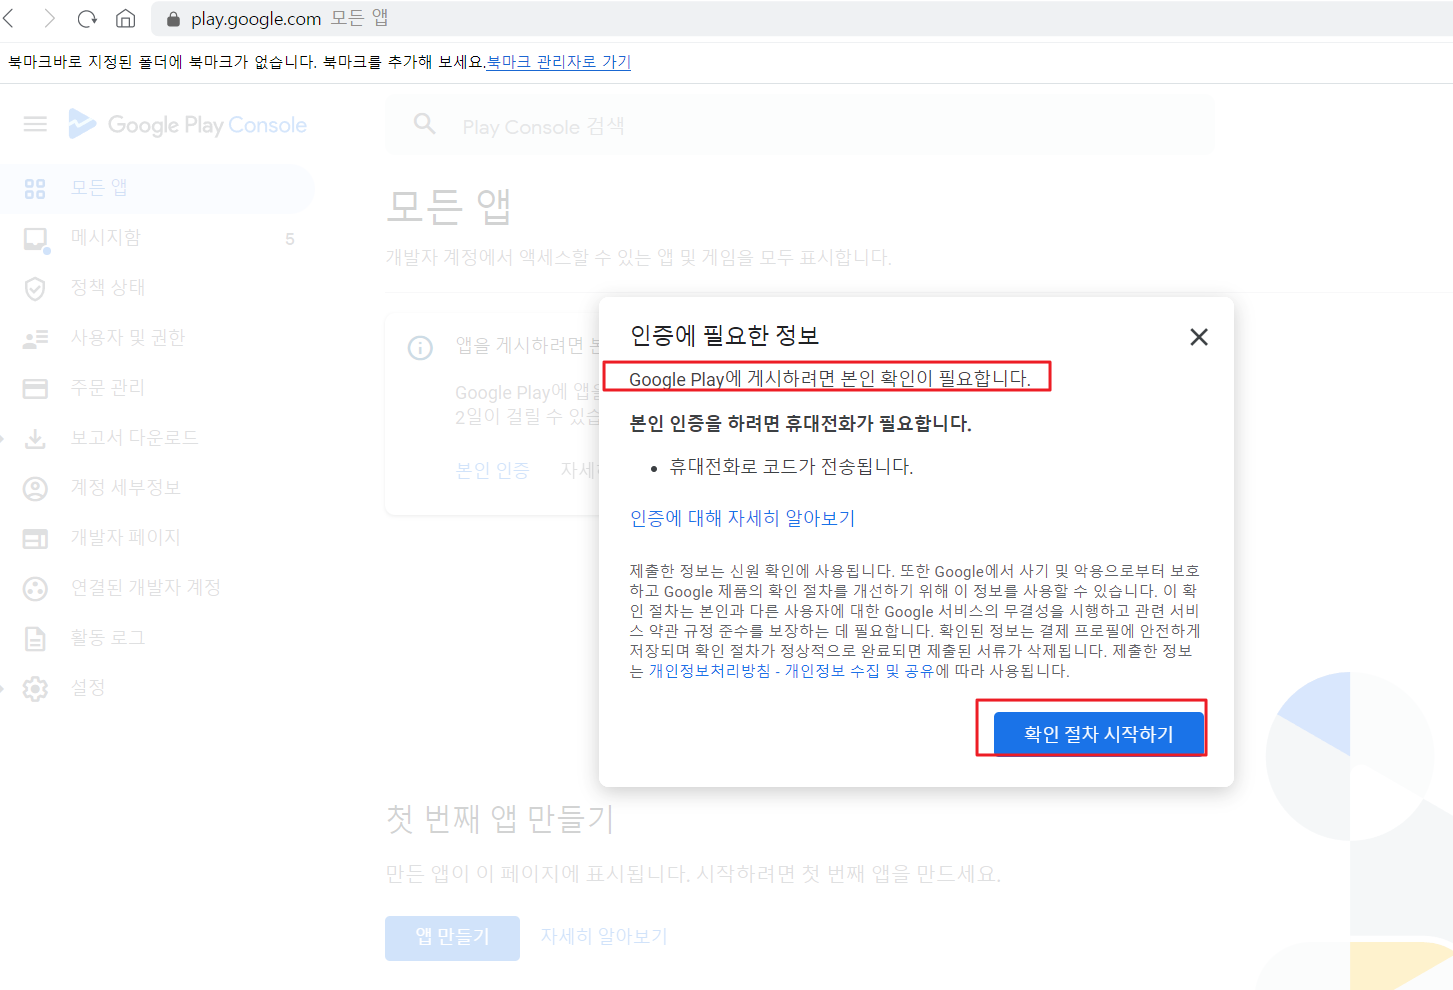The height and width of the screenshot is (990, 1453).
Task: Focus the Play Console 검색 search field
Action: (x=800, y=126)
